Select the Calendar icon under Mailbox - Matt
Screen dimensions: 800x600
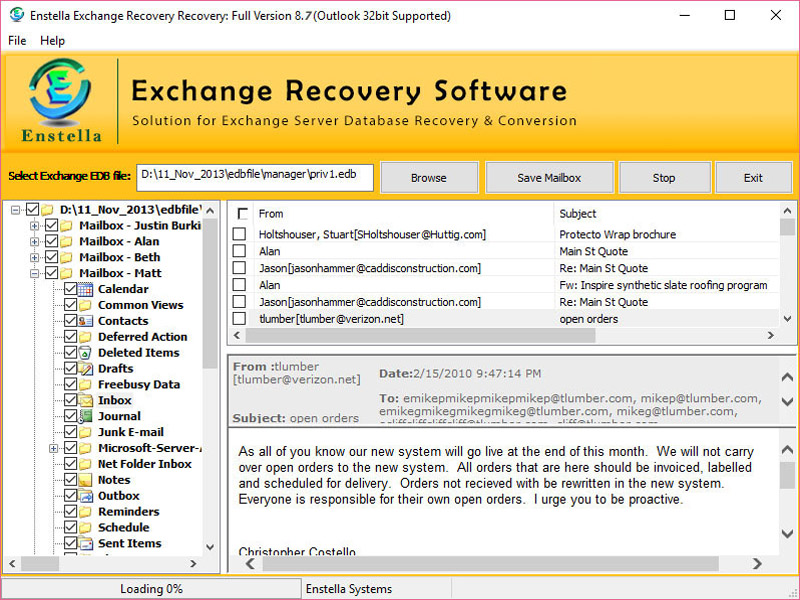coord(84,288)
